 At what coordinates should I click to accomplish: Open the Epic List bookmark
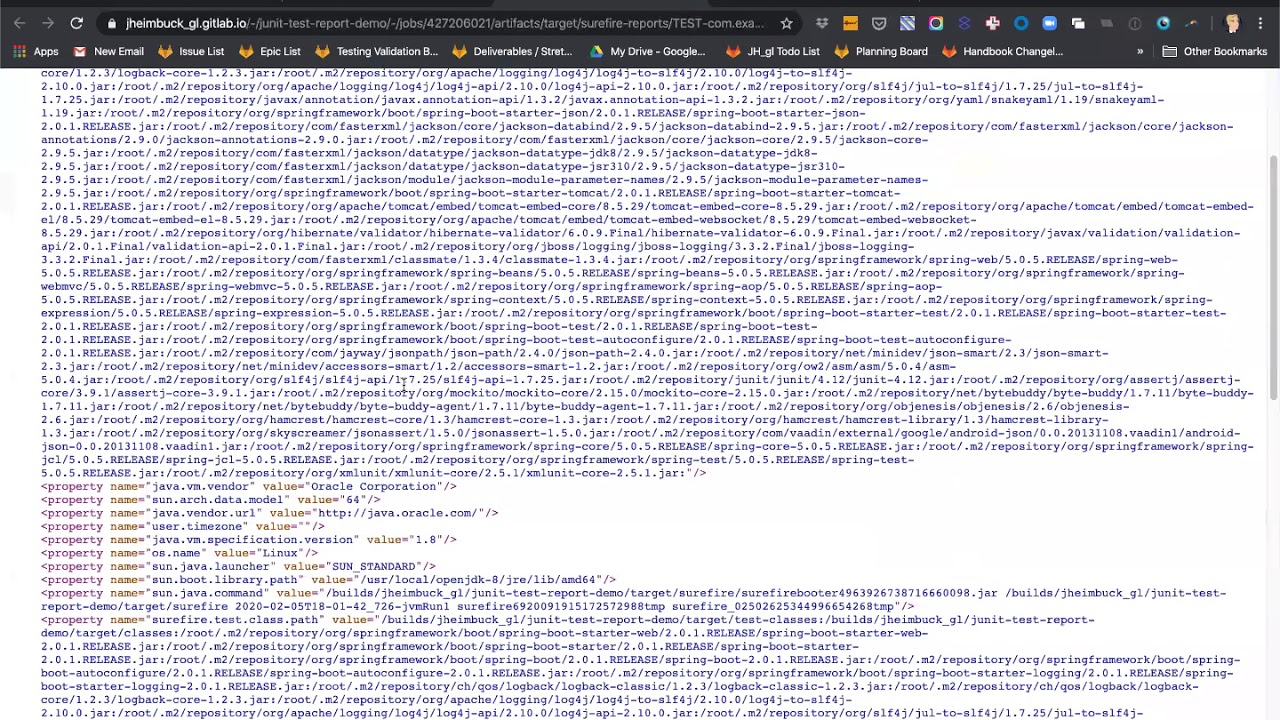[x=269, y=51]
